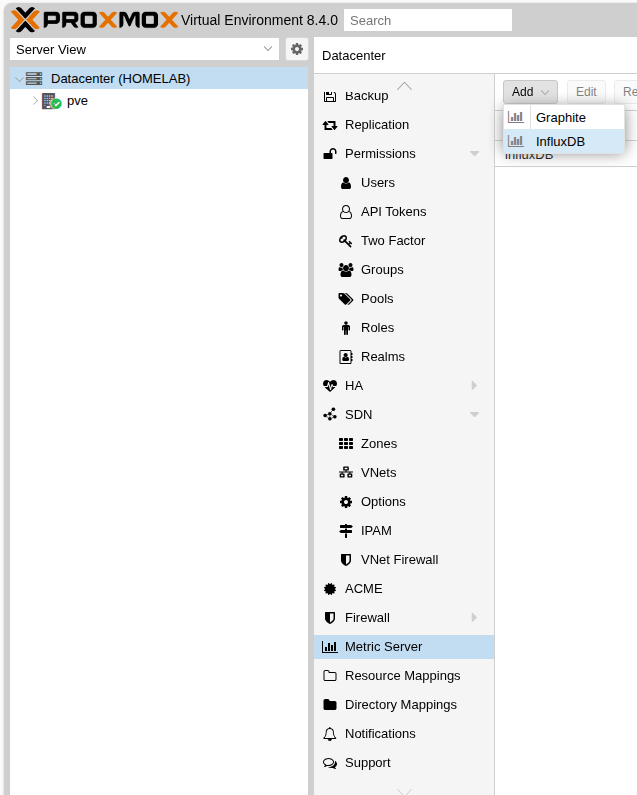Click the Permissions unlock icon
The height and width of the screenshot is (795, 637).
(x=330, y=154)
